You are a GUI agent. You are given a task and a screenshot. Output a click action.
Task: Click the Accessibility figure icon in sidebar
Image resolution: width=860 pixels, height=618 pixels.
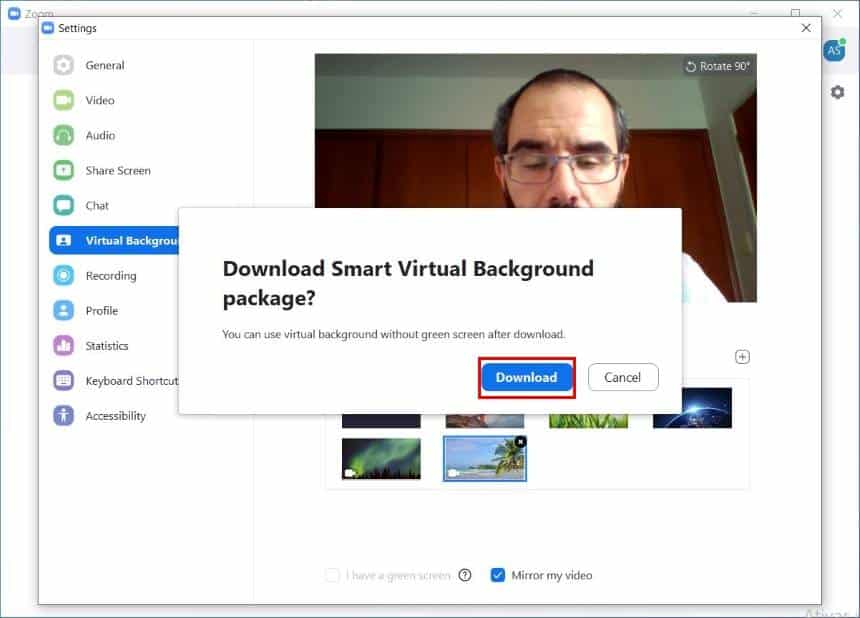click(64, 416)
